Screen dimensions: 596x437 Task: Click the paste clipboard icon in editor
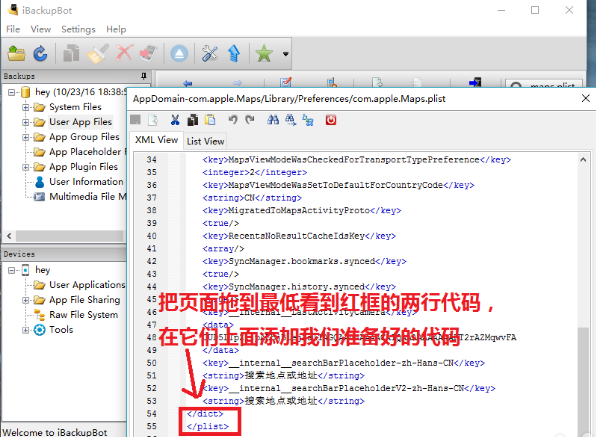click(210, 120)
